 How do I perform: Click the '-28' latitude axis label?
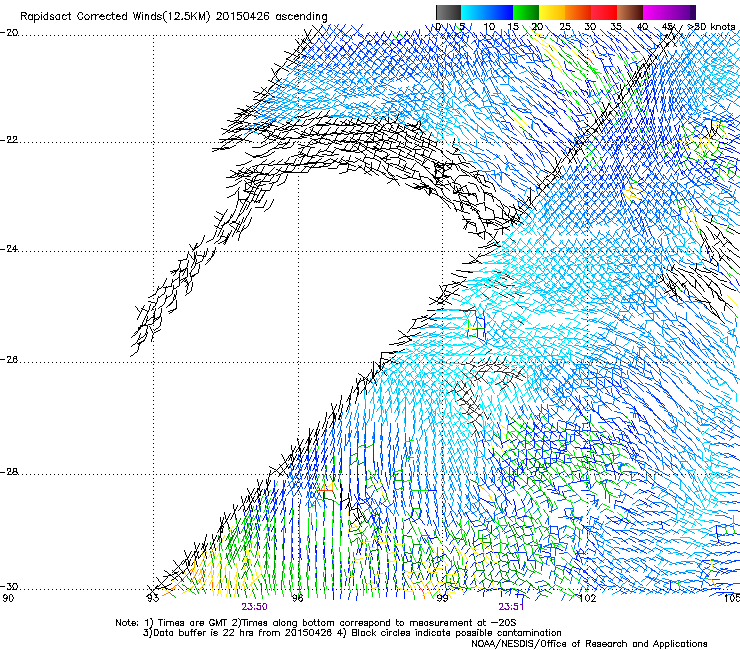pos(9,472)
